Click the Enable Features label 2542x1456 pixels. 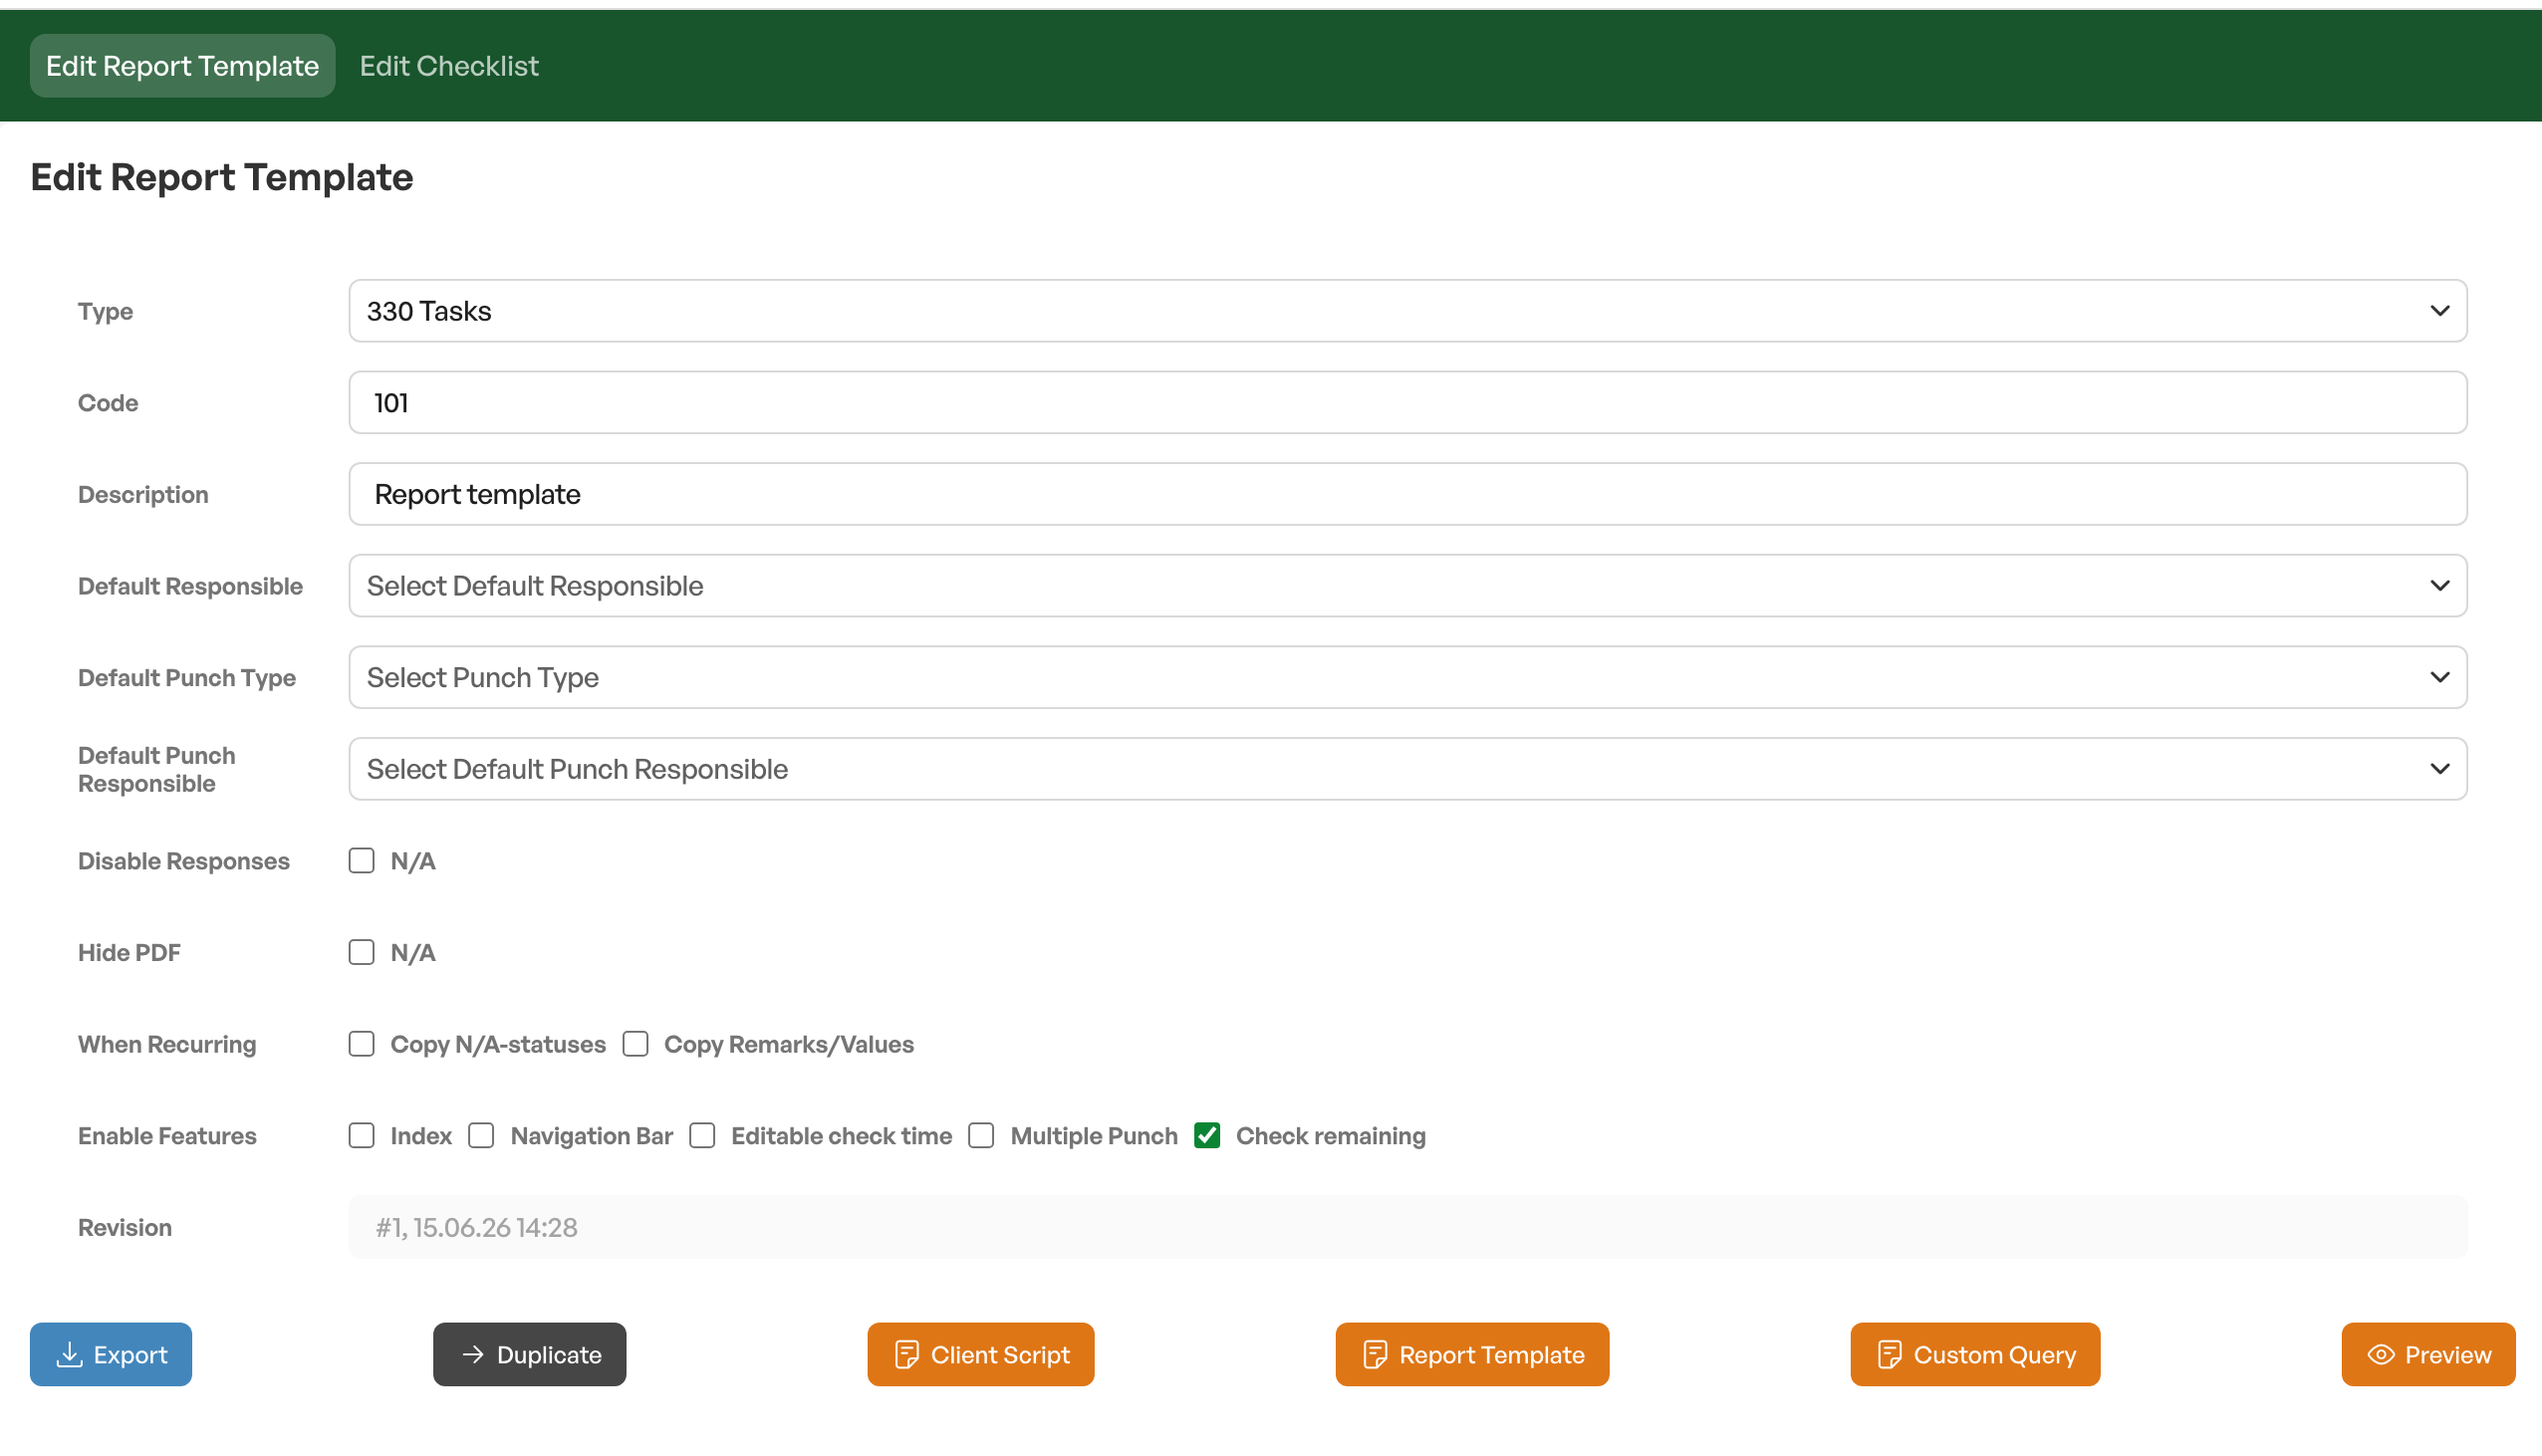167,1136
